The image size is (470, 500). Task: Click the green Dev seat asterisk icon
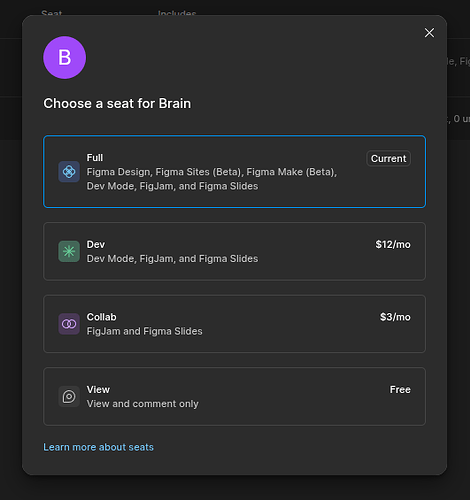(x=69, y=251)
